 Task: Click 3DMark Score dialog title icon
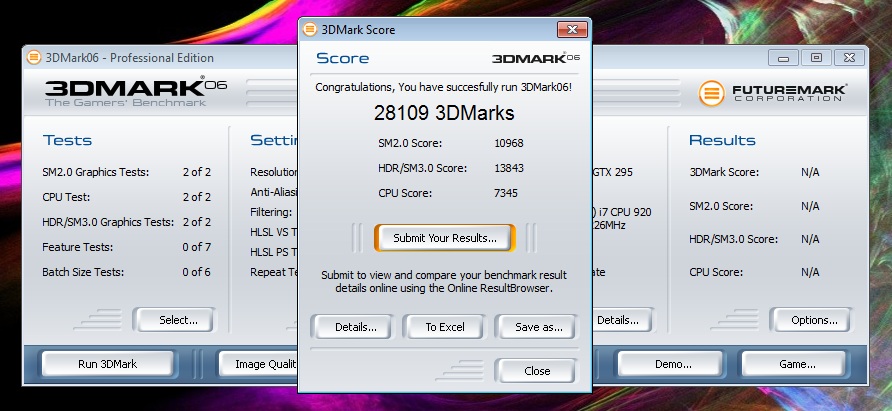point(310,30)
